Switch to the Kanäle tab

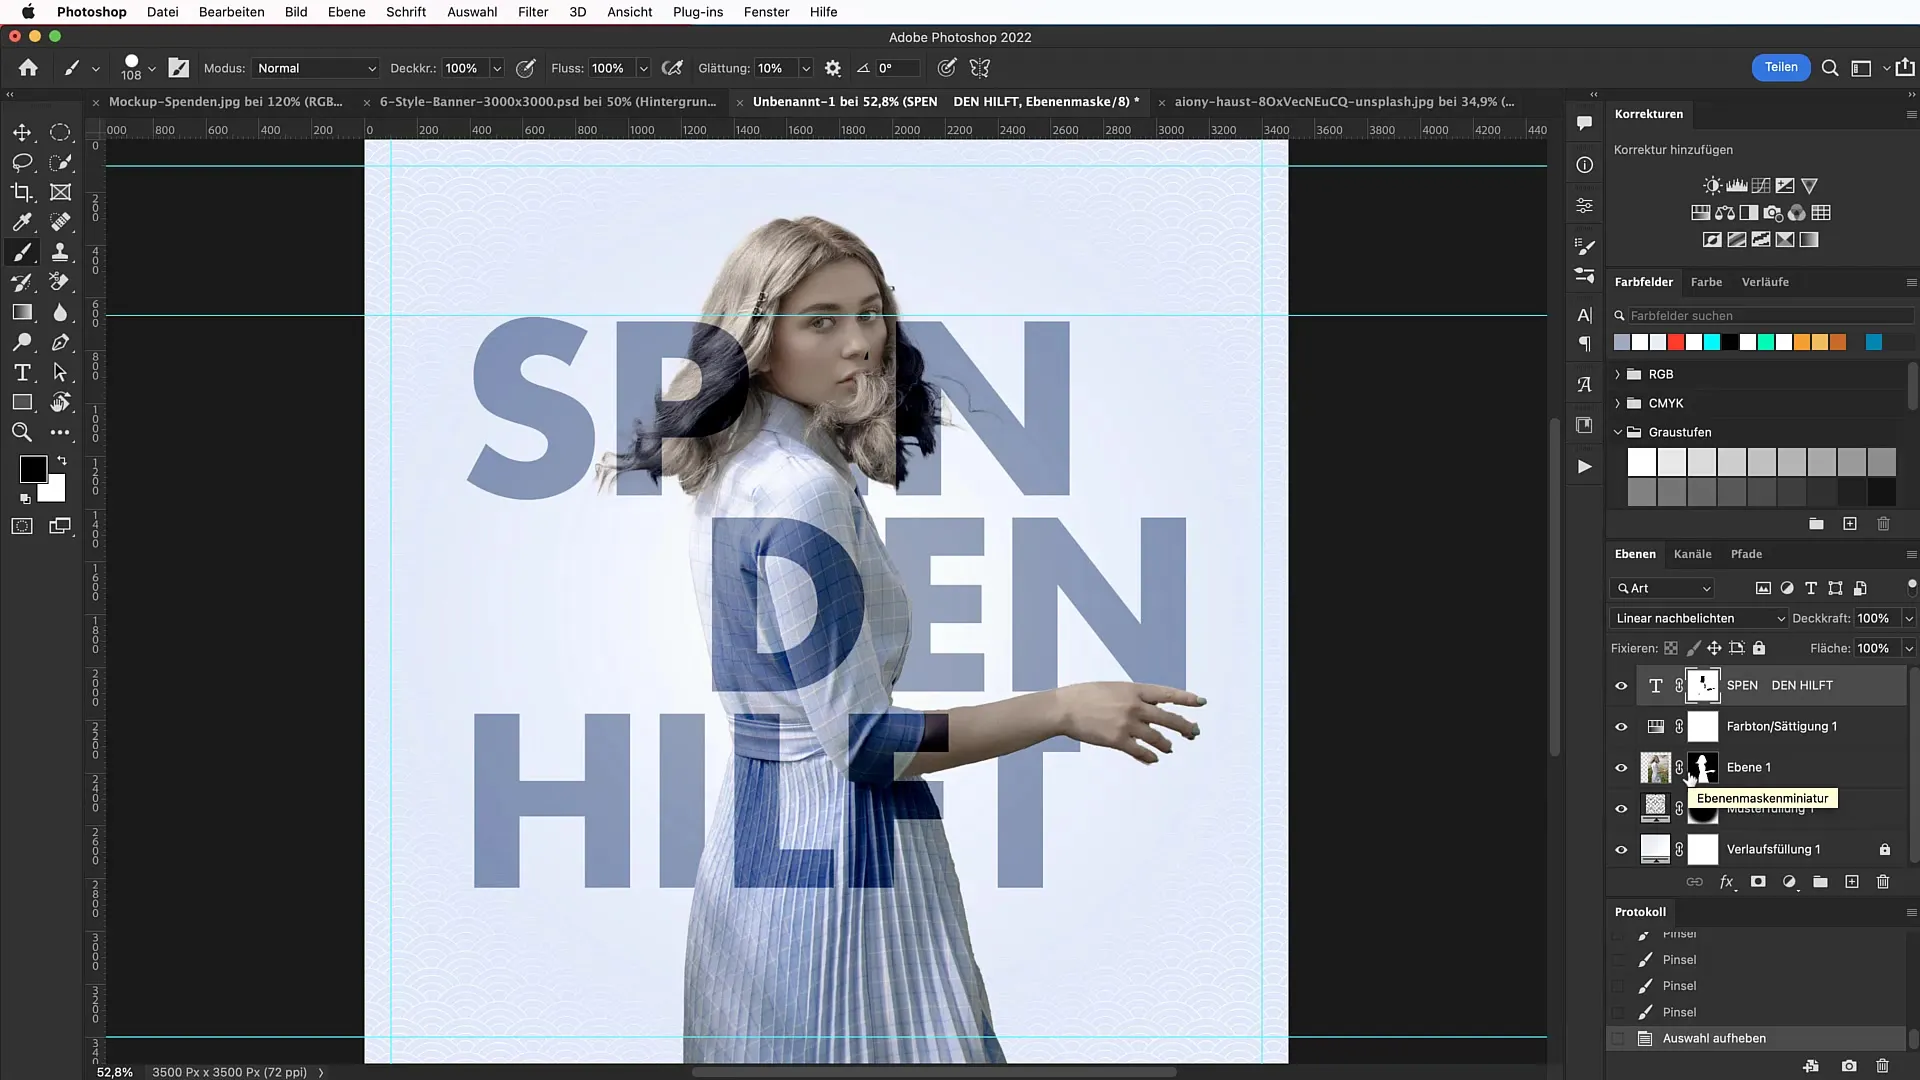(x=1692, y=554)
